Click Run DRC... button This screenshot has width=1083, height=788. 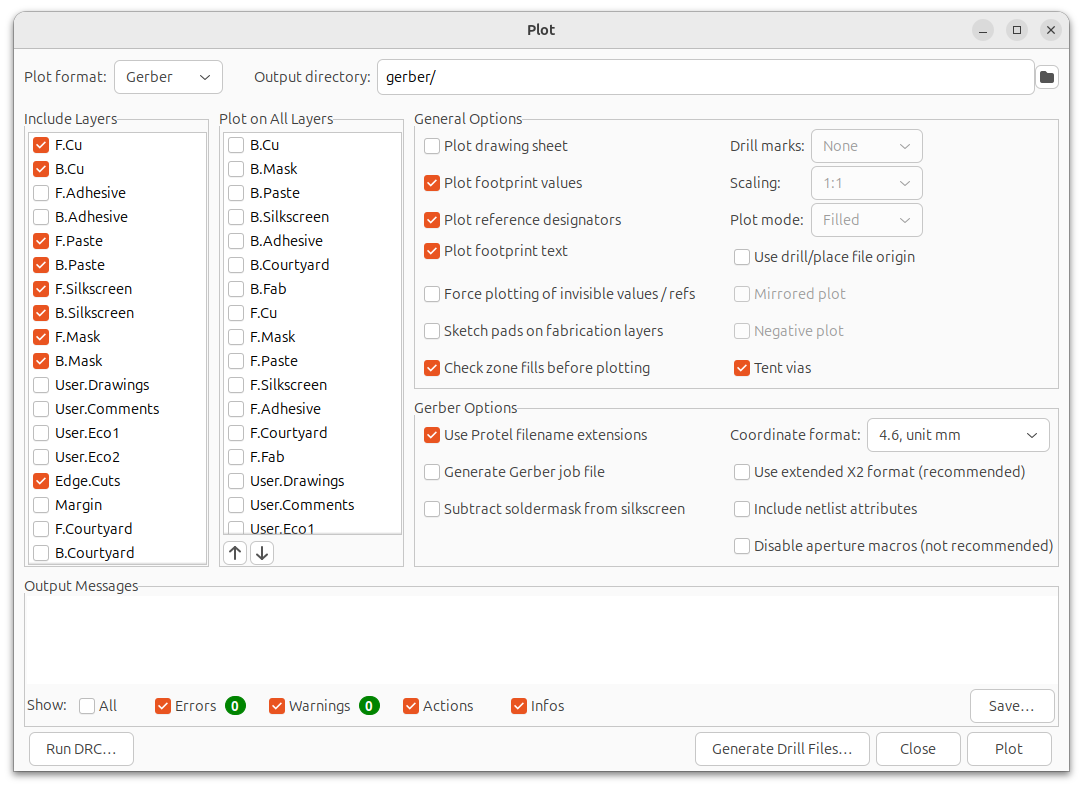[x=82, y=749]
